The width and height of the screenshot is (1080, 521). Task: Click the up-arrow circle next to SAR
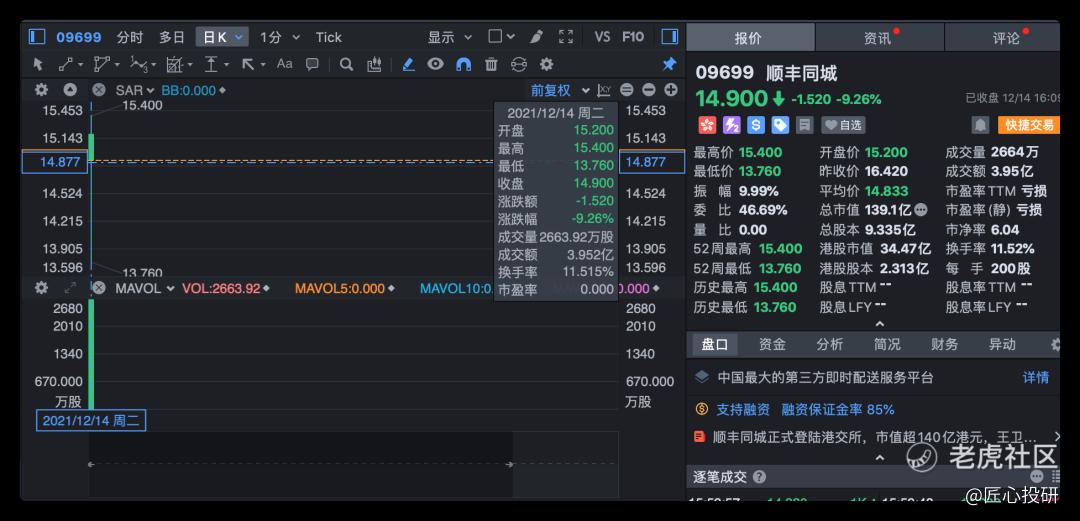70,90
